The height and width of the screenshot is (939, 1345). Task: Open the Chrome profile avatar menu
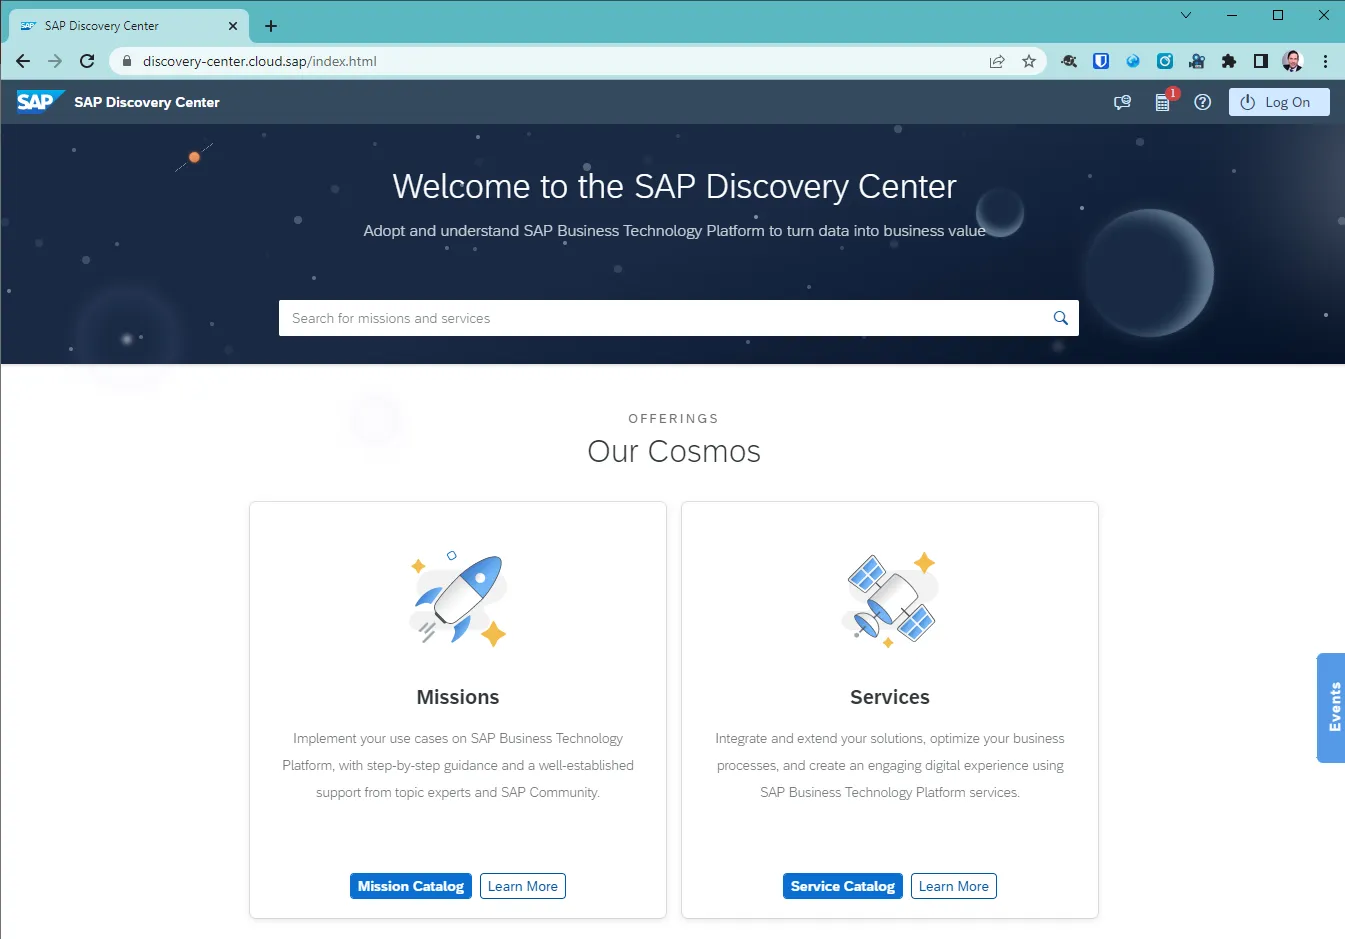[x=1292, y=61]
